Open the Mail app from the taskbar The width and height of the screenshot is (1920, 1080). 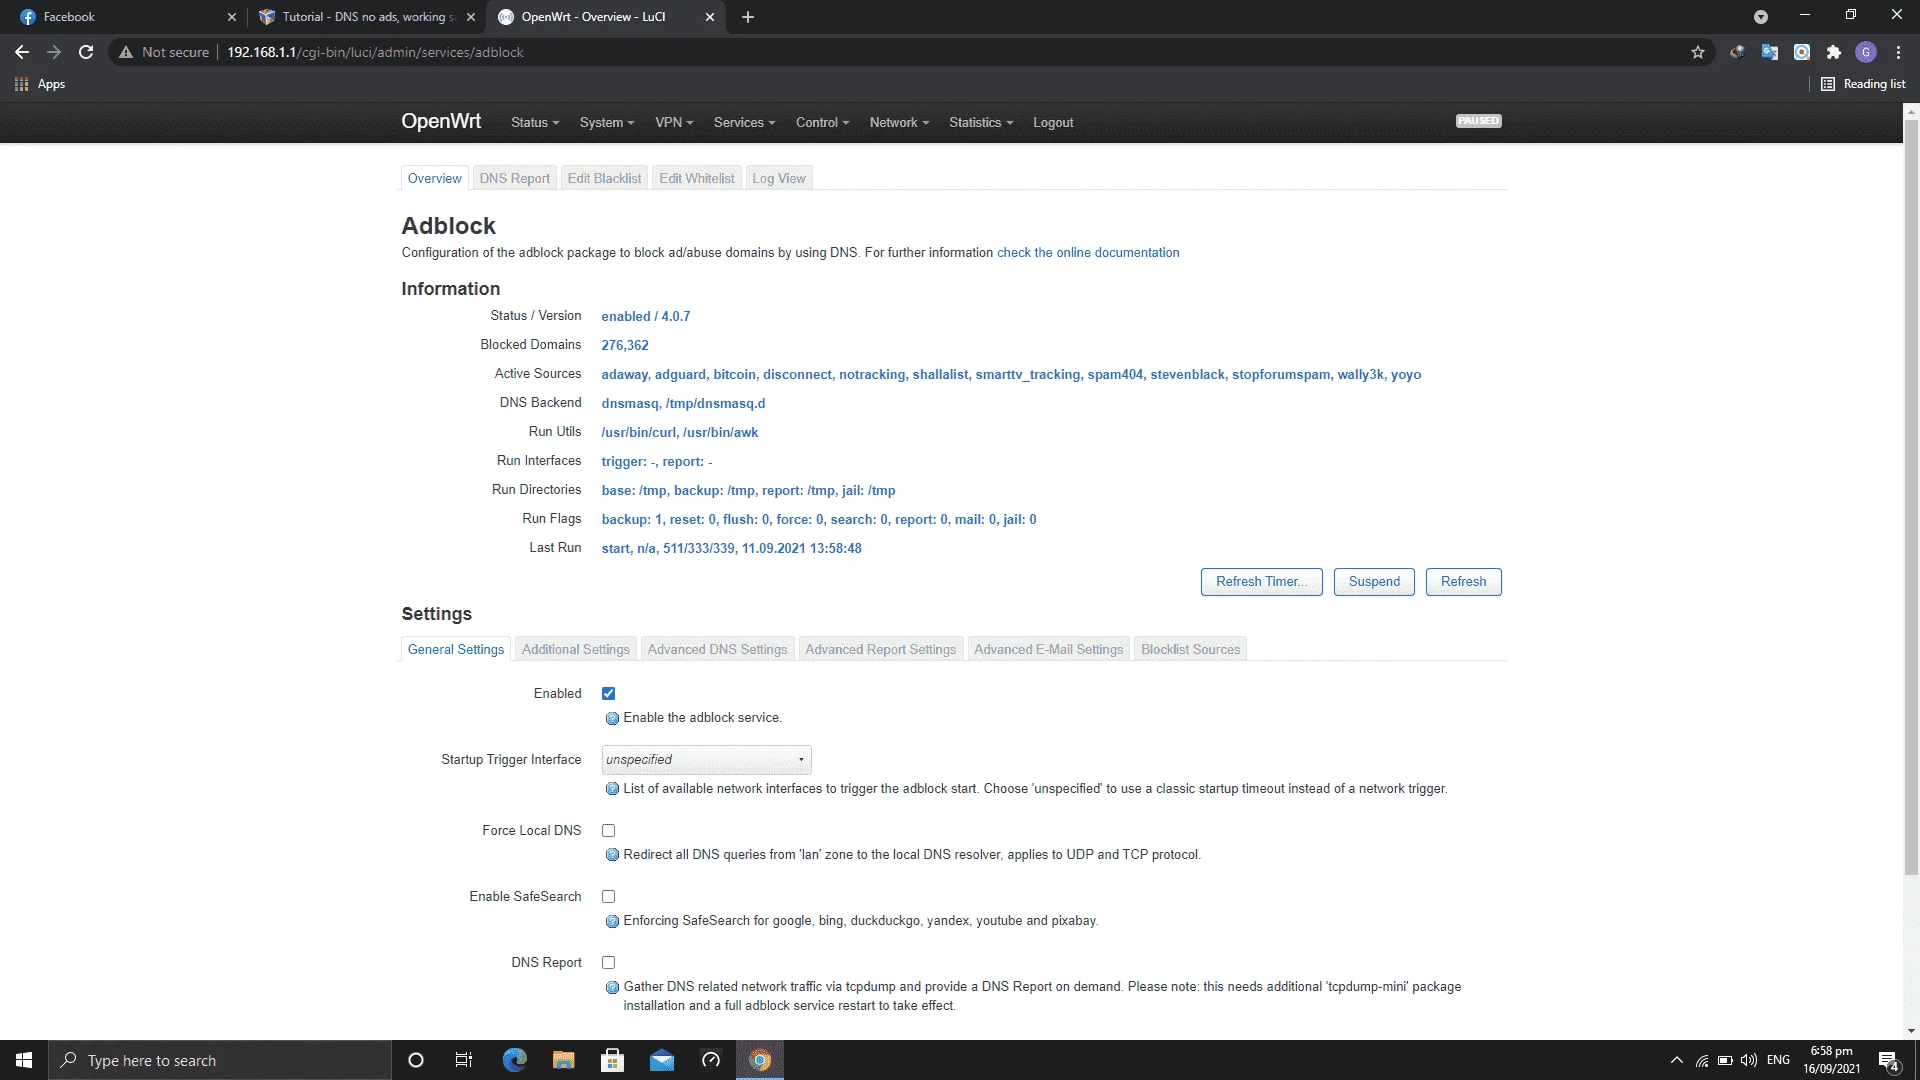pos(661,1060)
